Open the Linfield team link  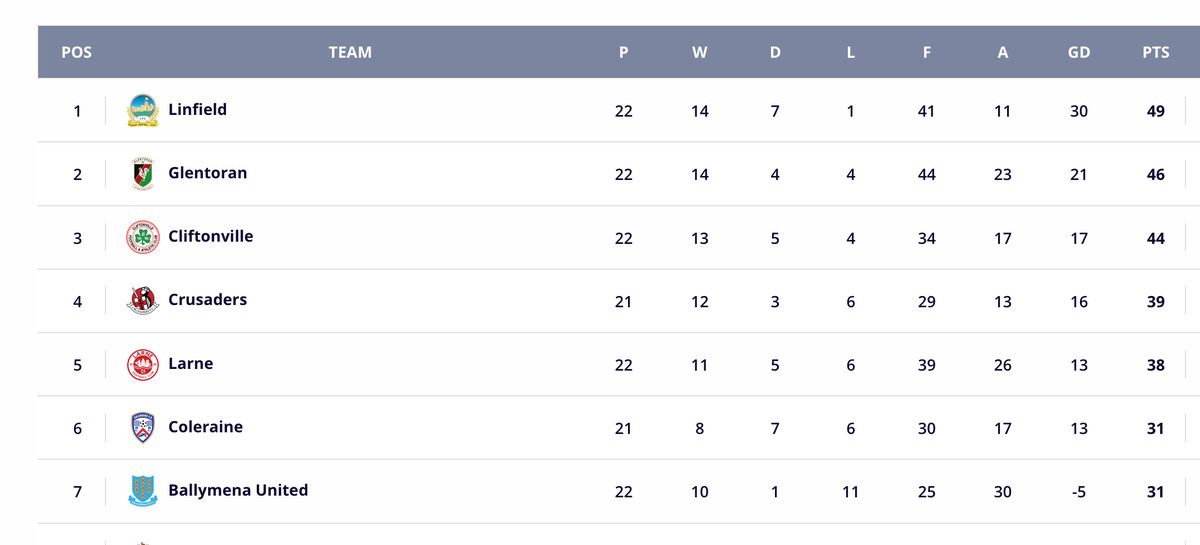point(197,110)
